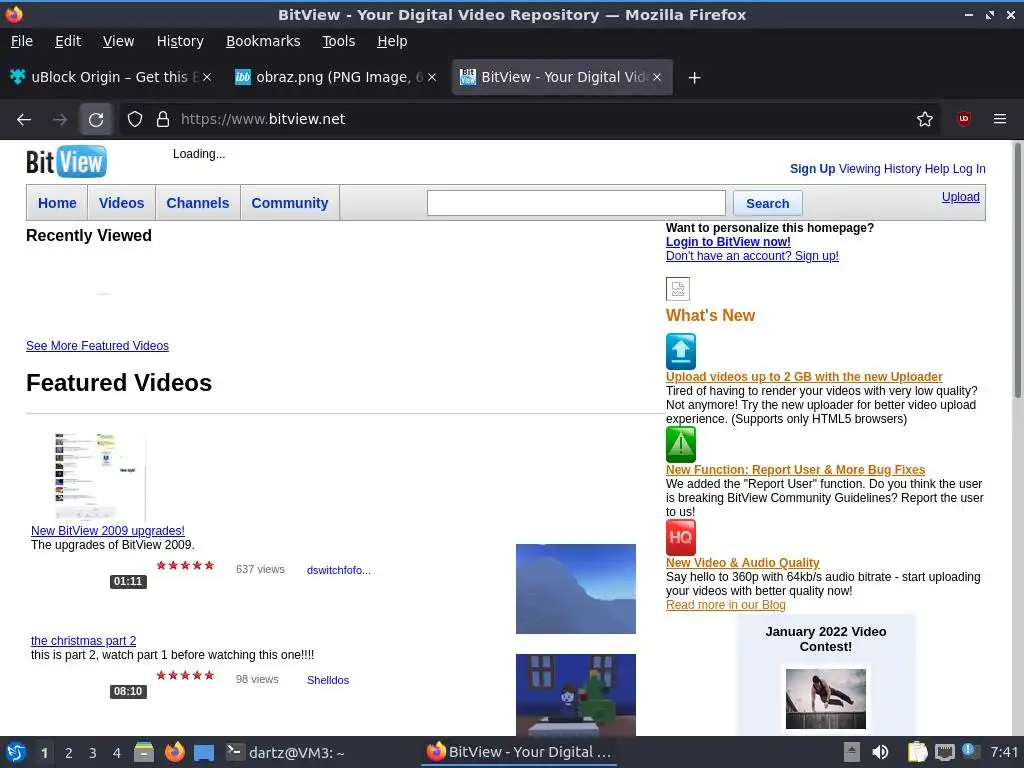The width and height of the screenshot is (1024, 768).
Task: Open the volume control in the system tray
Action: (x=880, y=752)
